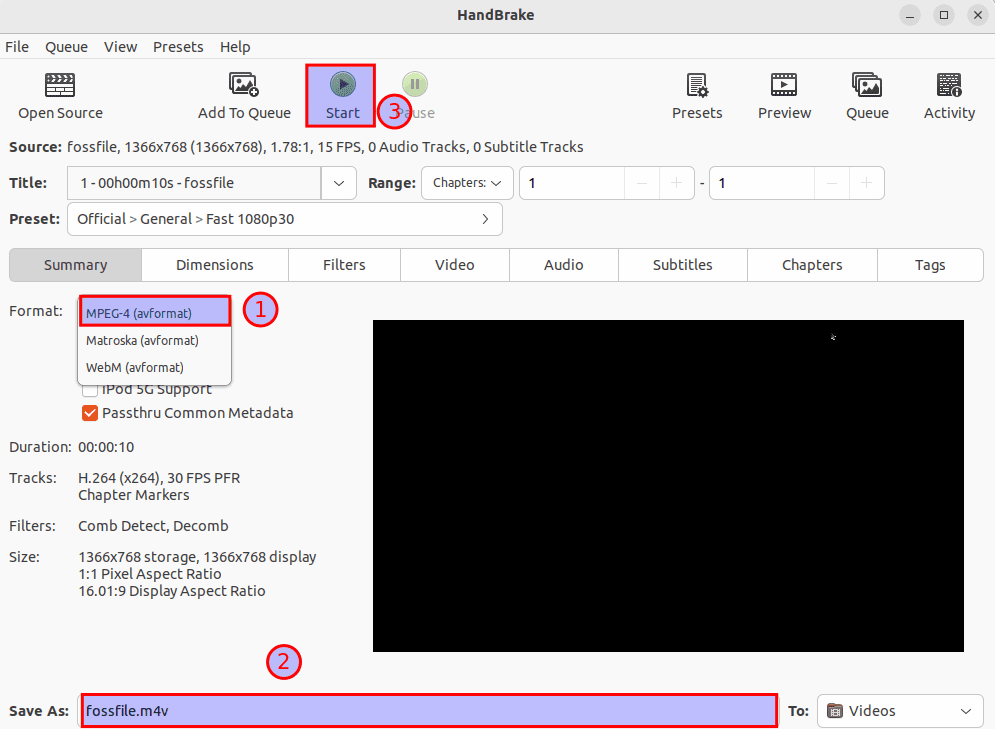Show the Queue window icon
Screen dimensions: 995x729
click(x=867, y=84)
